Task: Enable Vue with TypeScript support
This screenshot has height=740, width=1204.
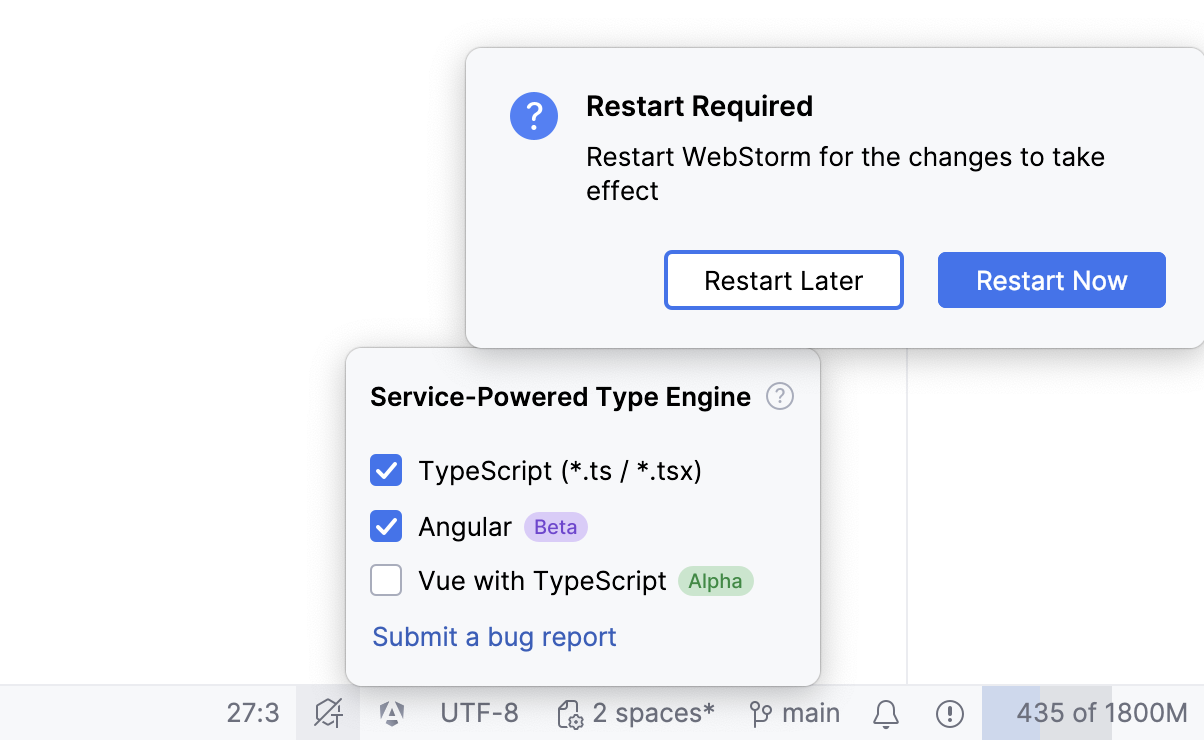Action: [x=386, y=580]
